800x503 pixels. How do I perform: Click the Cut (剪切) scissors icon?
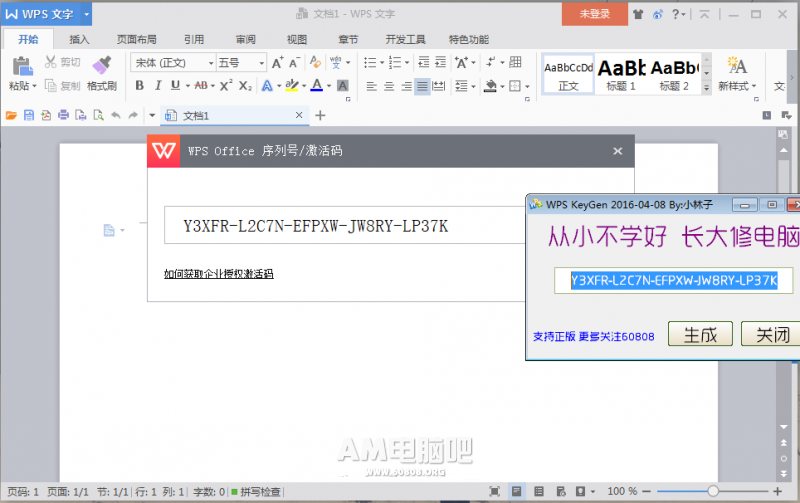click(51, 62)
